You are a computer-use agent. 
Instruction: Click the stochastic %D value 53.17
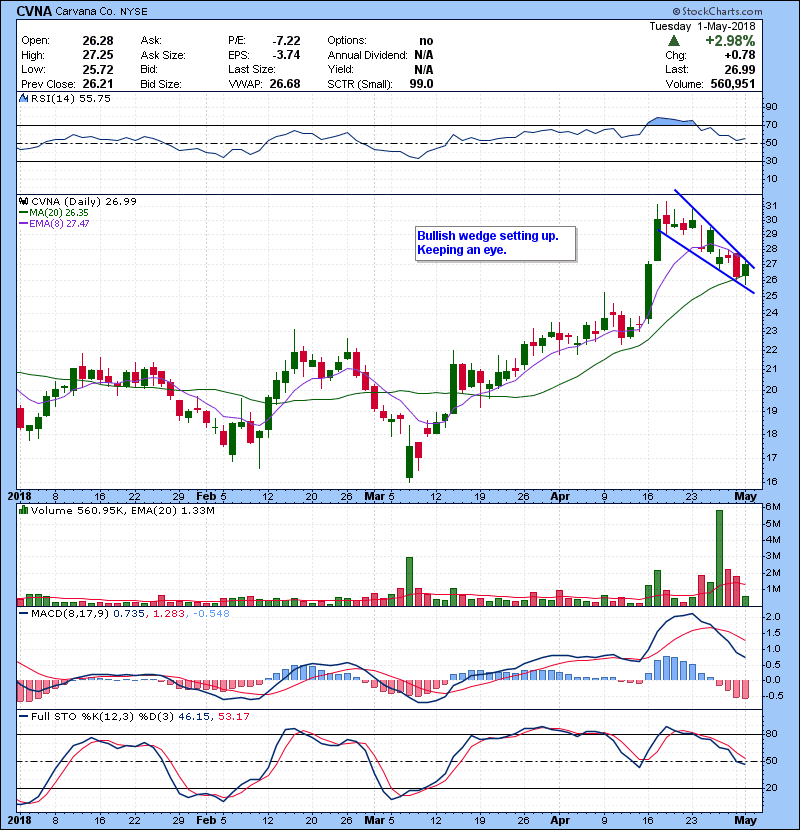click(x=233, y=716)
